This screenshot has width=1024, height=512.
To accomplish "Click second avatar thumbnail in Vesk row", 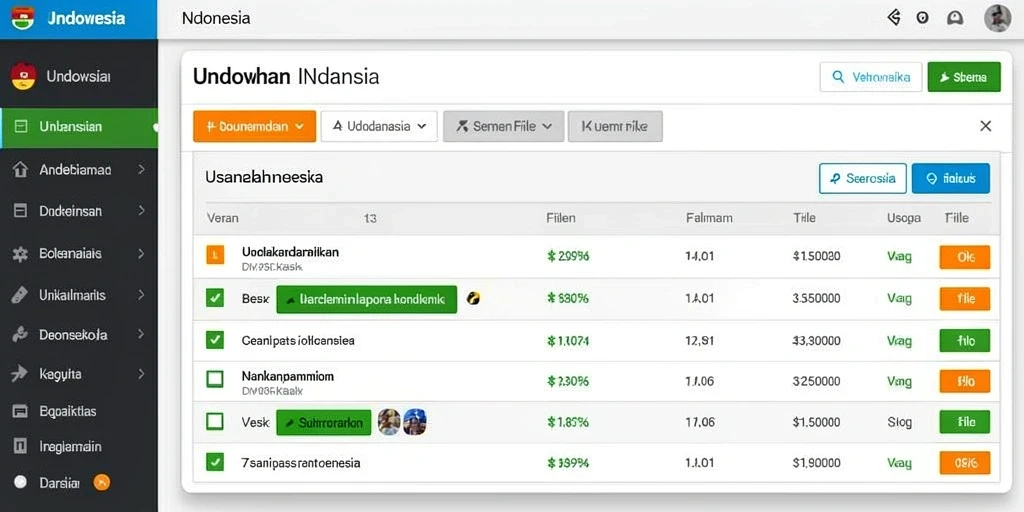I will coord(415,422).
